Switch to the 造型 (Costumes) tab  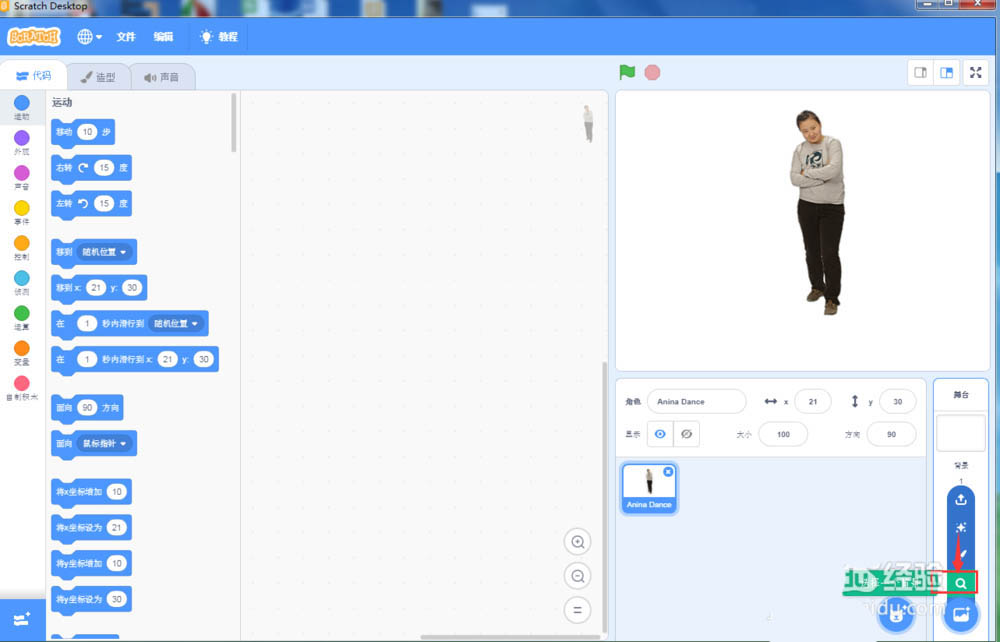(x=97, y=76)
